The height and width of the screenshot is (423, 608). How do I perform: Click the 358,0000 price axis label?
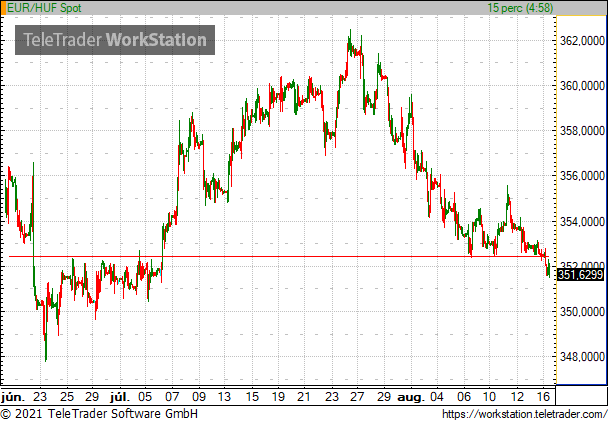582,131
